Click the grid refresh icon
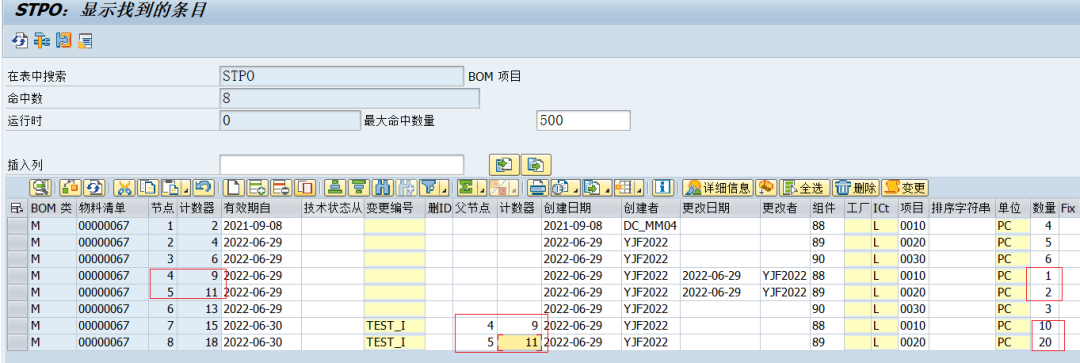The height and width of the screenshot is (363, 1080). (x=94, y=187)
